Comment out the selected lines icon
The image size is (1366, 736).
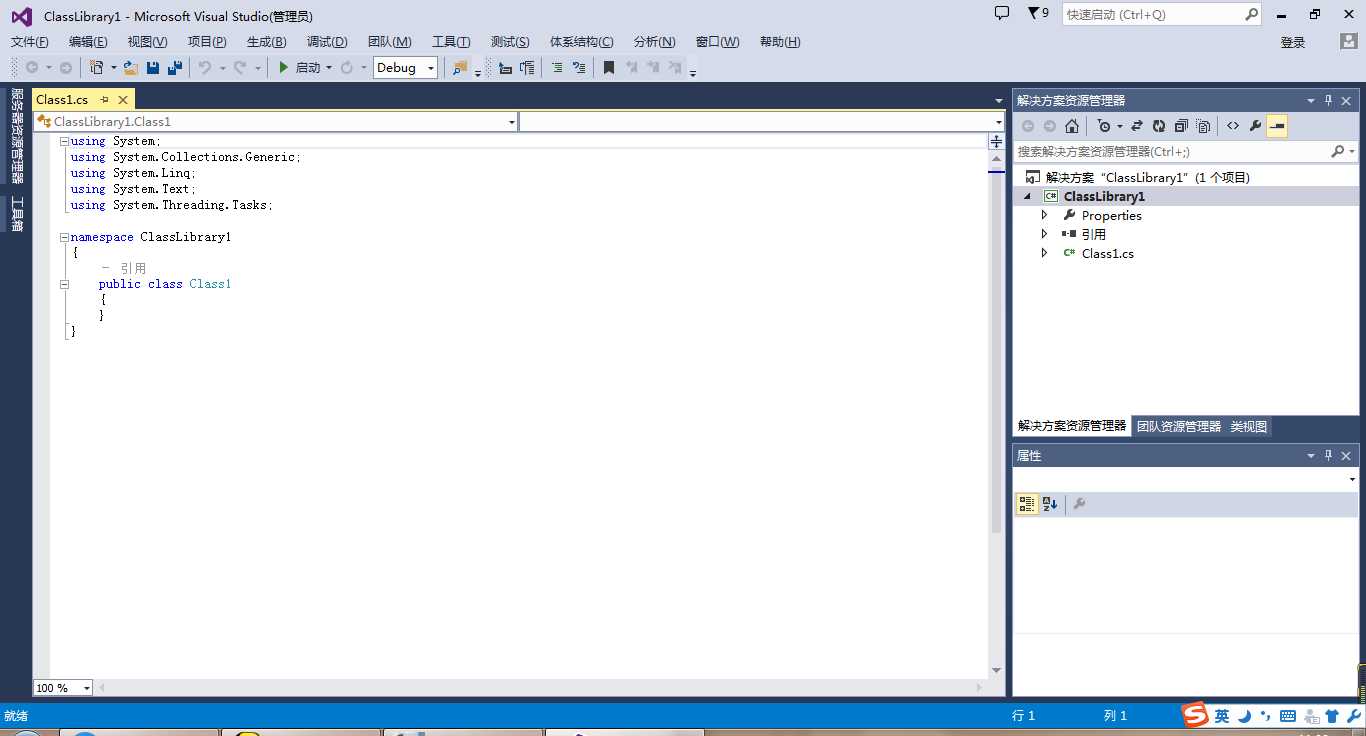click(557, 67)
